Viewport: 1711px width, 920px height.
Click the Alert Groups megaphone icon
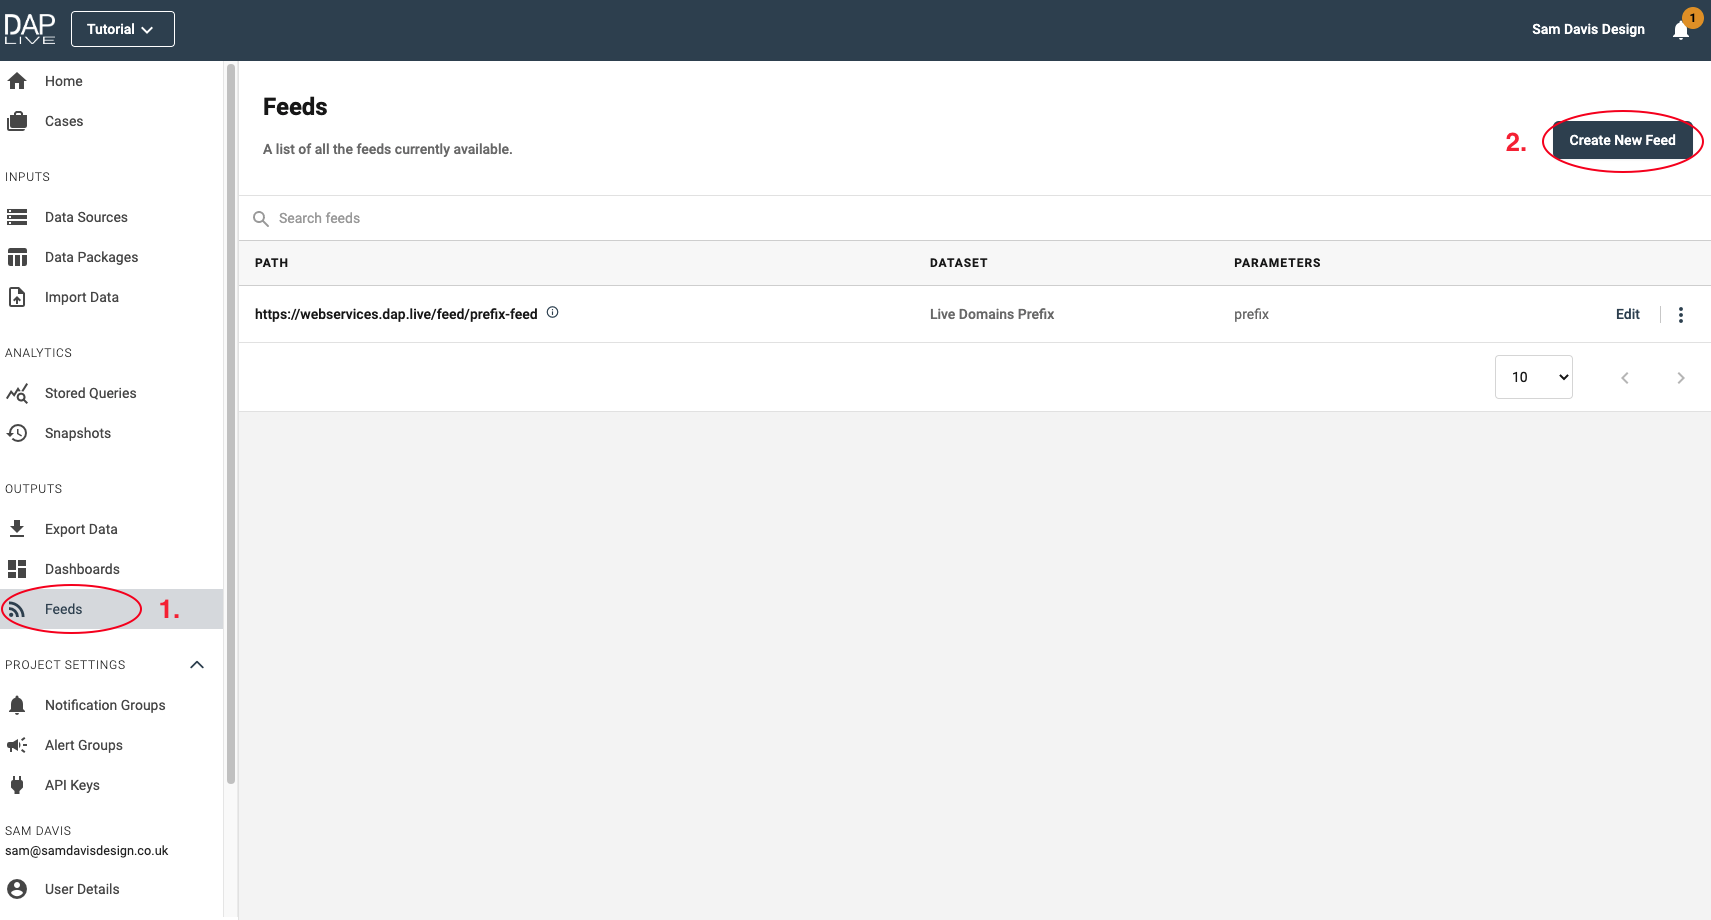[x=17, y=745]
